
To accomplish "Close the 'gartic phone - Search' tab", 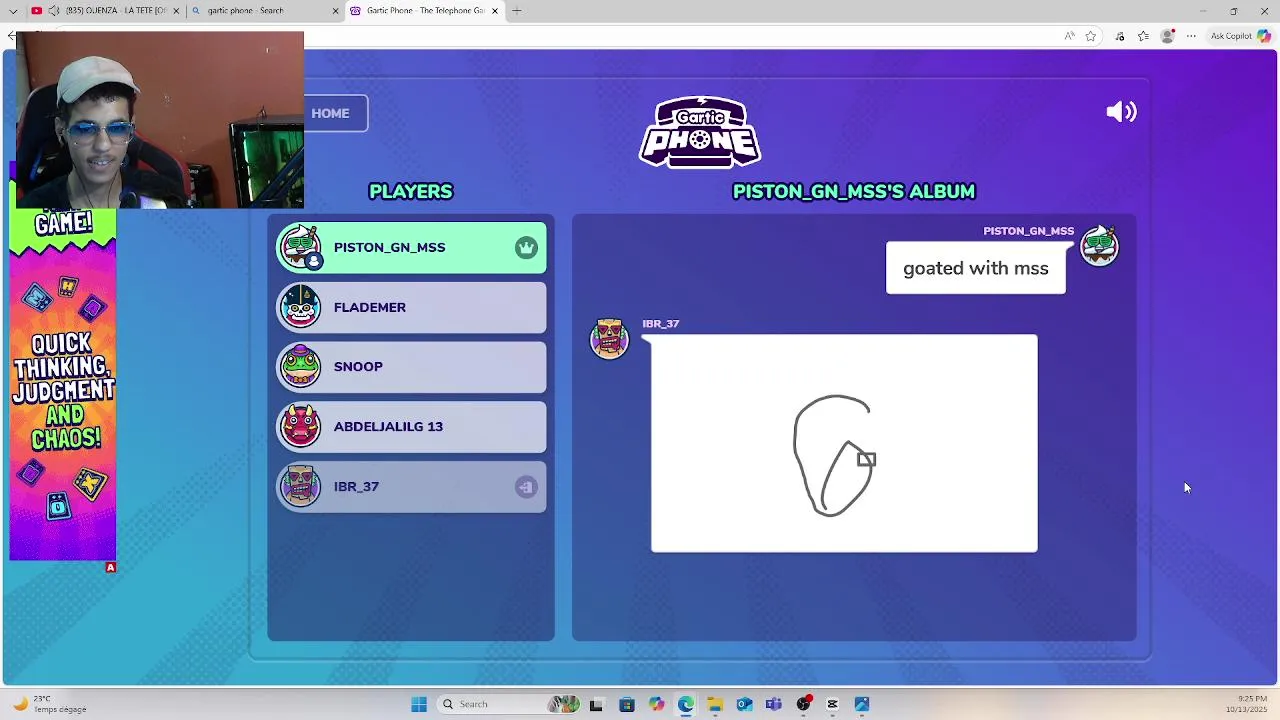I will point(335,10).
